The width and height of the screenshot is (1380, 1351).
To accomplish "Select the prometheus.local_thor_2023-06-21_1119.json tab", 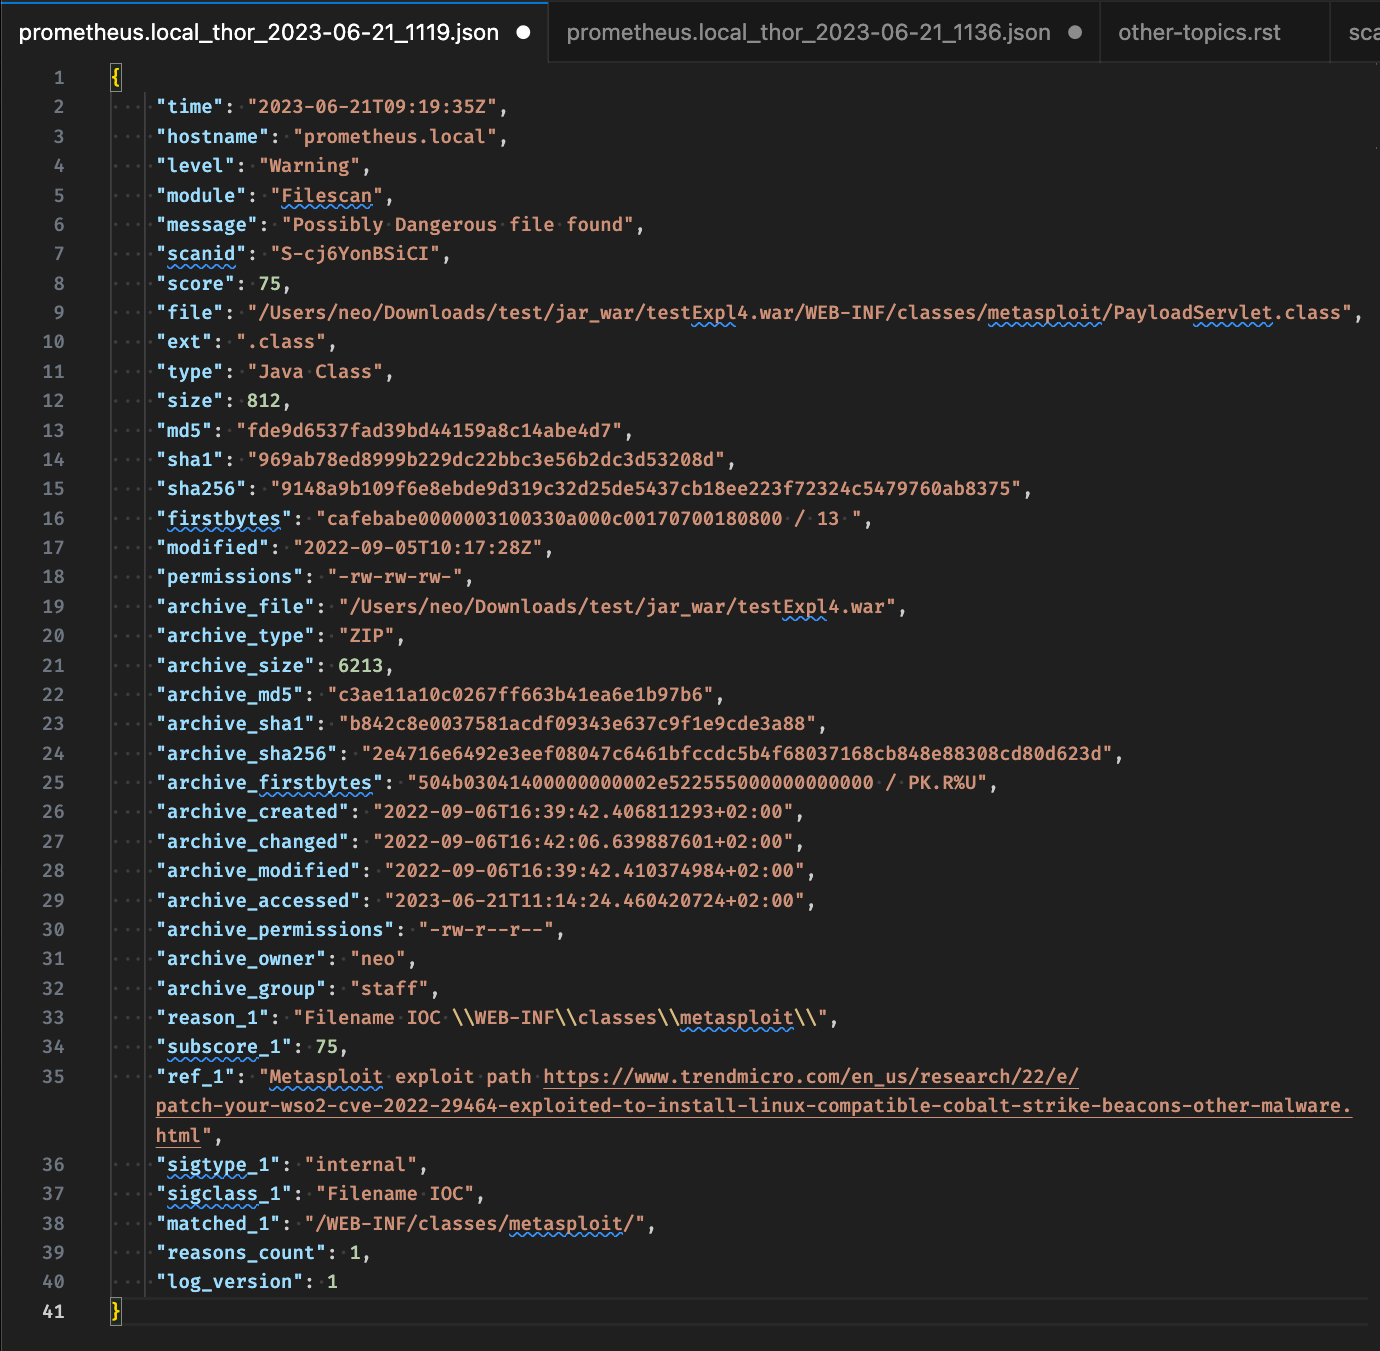I will pos(259,32).
